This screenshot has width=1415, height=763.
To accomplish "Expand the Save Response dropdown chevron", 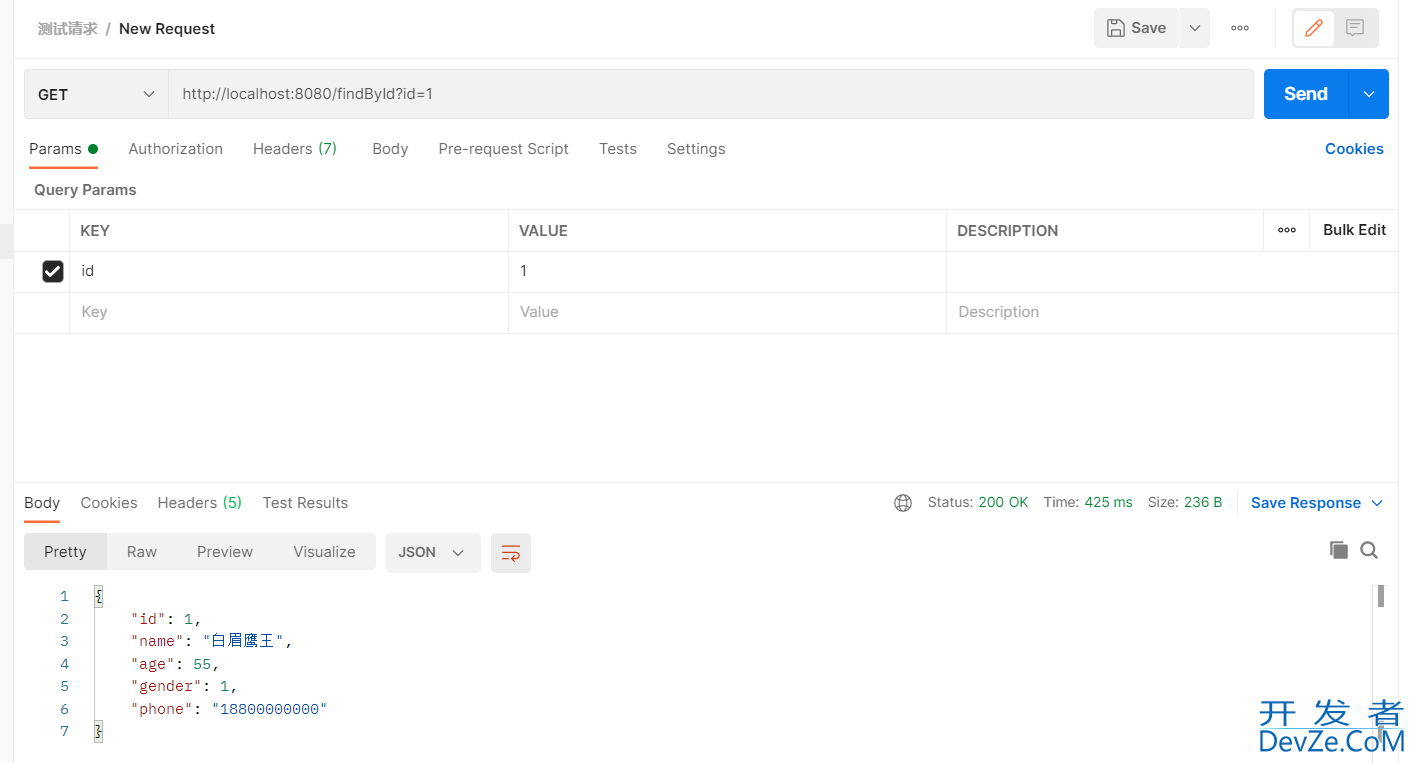I will (x=1377, y=503).
